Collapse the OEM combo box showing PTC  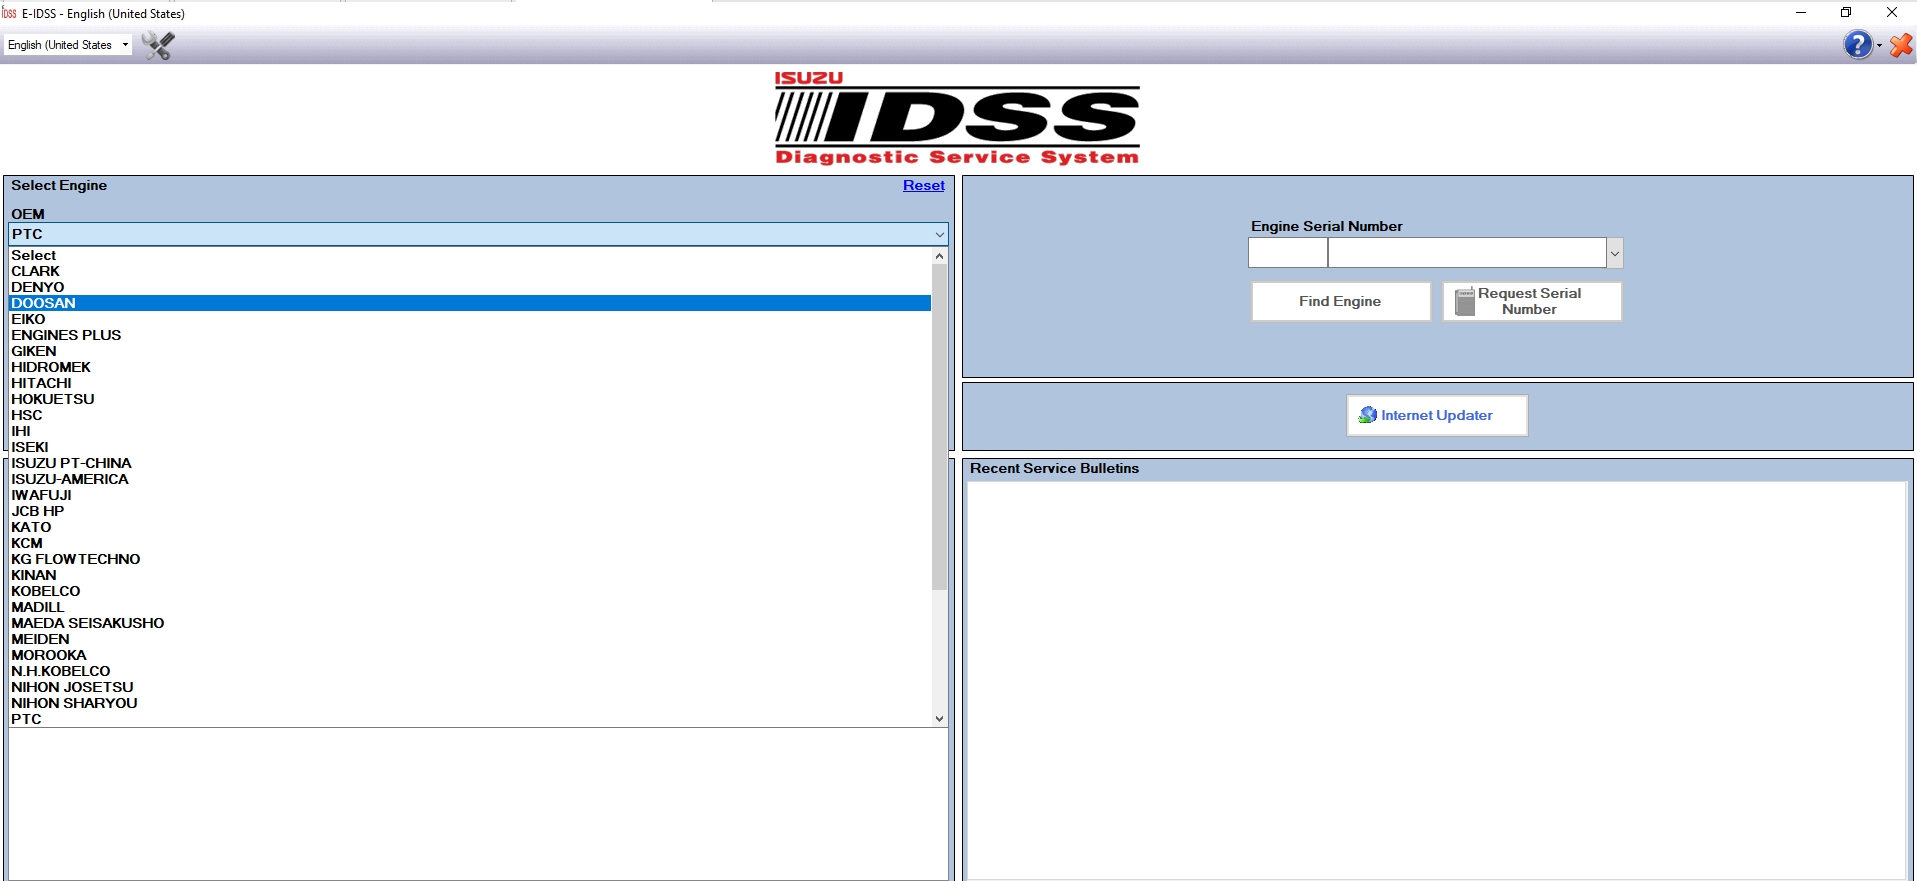coord(478,234)
